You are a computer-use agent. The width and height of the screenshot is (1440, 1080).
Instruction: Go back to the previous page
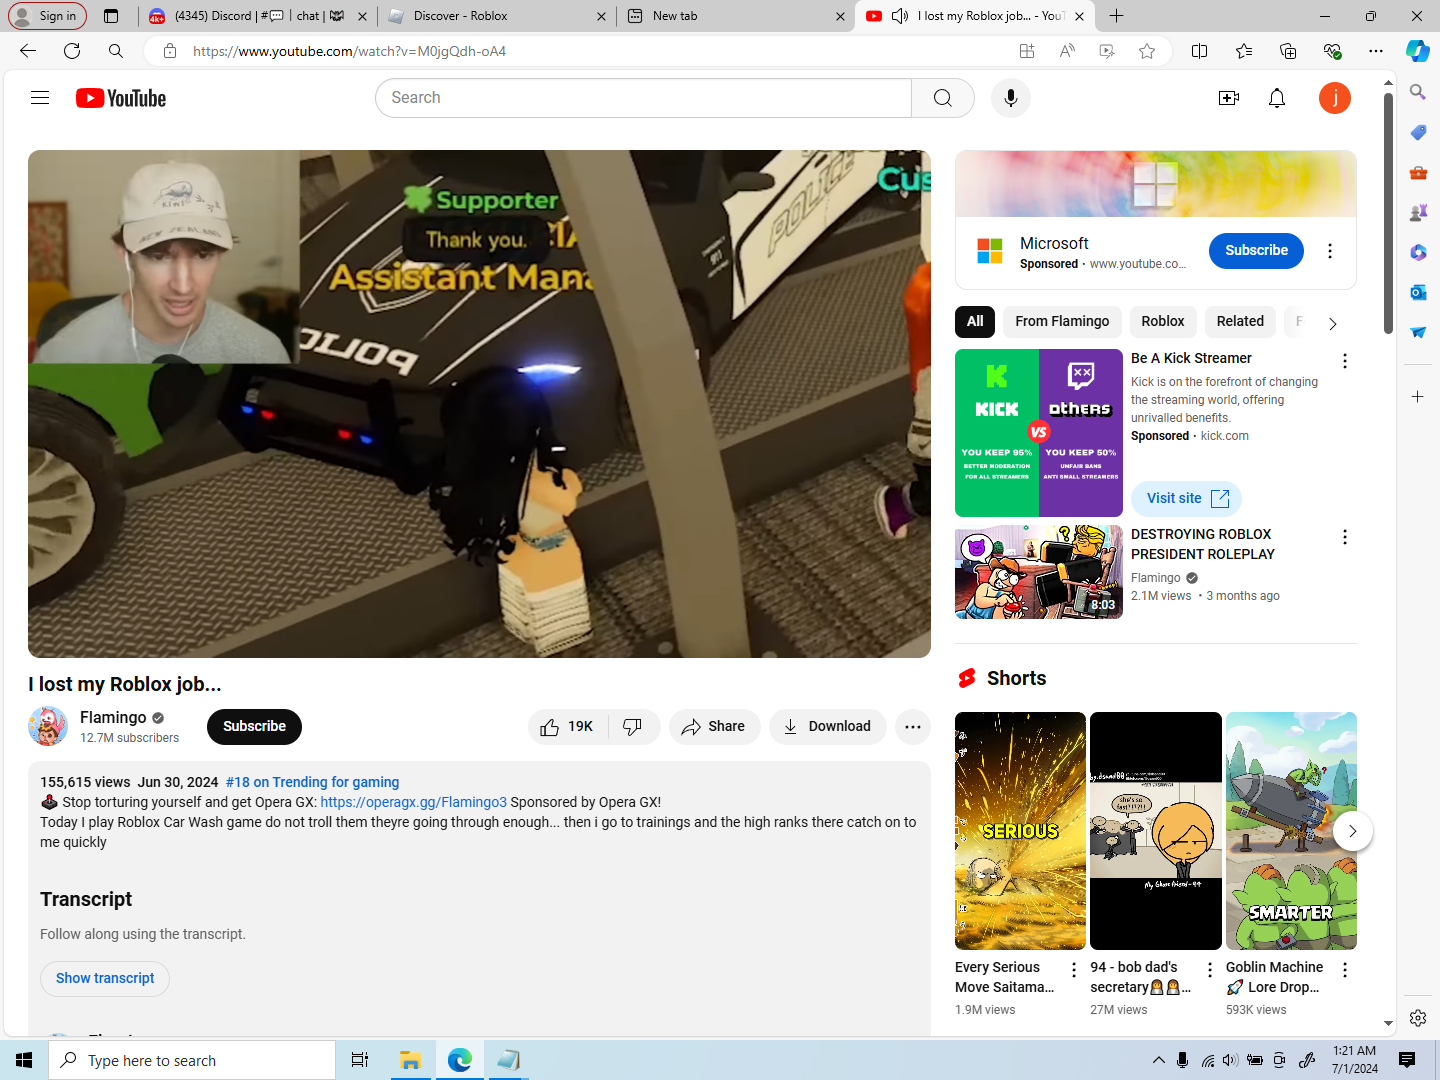pyautogui.click(x=28, y=51)
